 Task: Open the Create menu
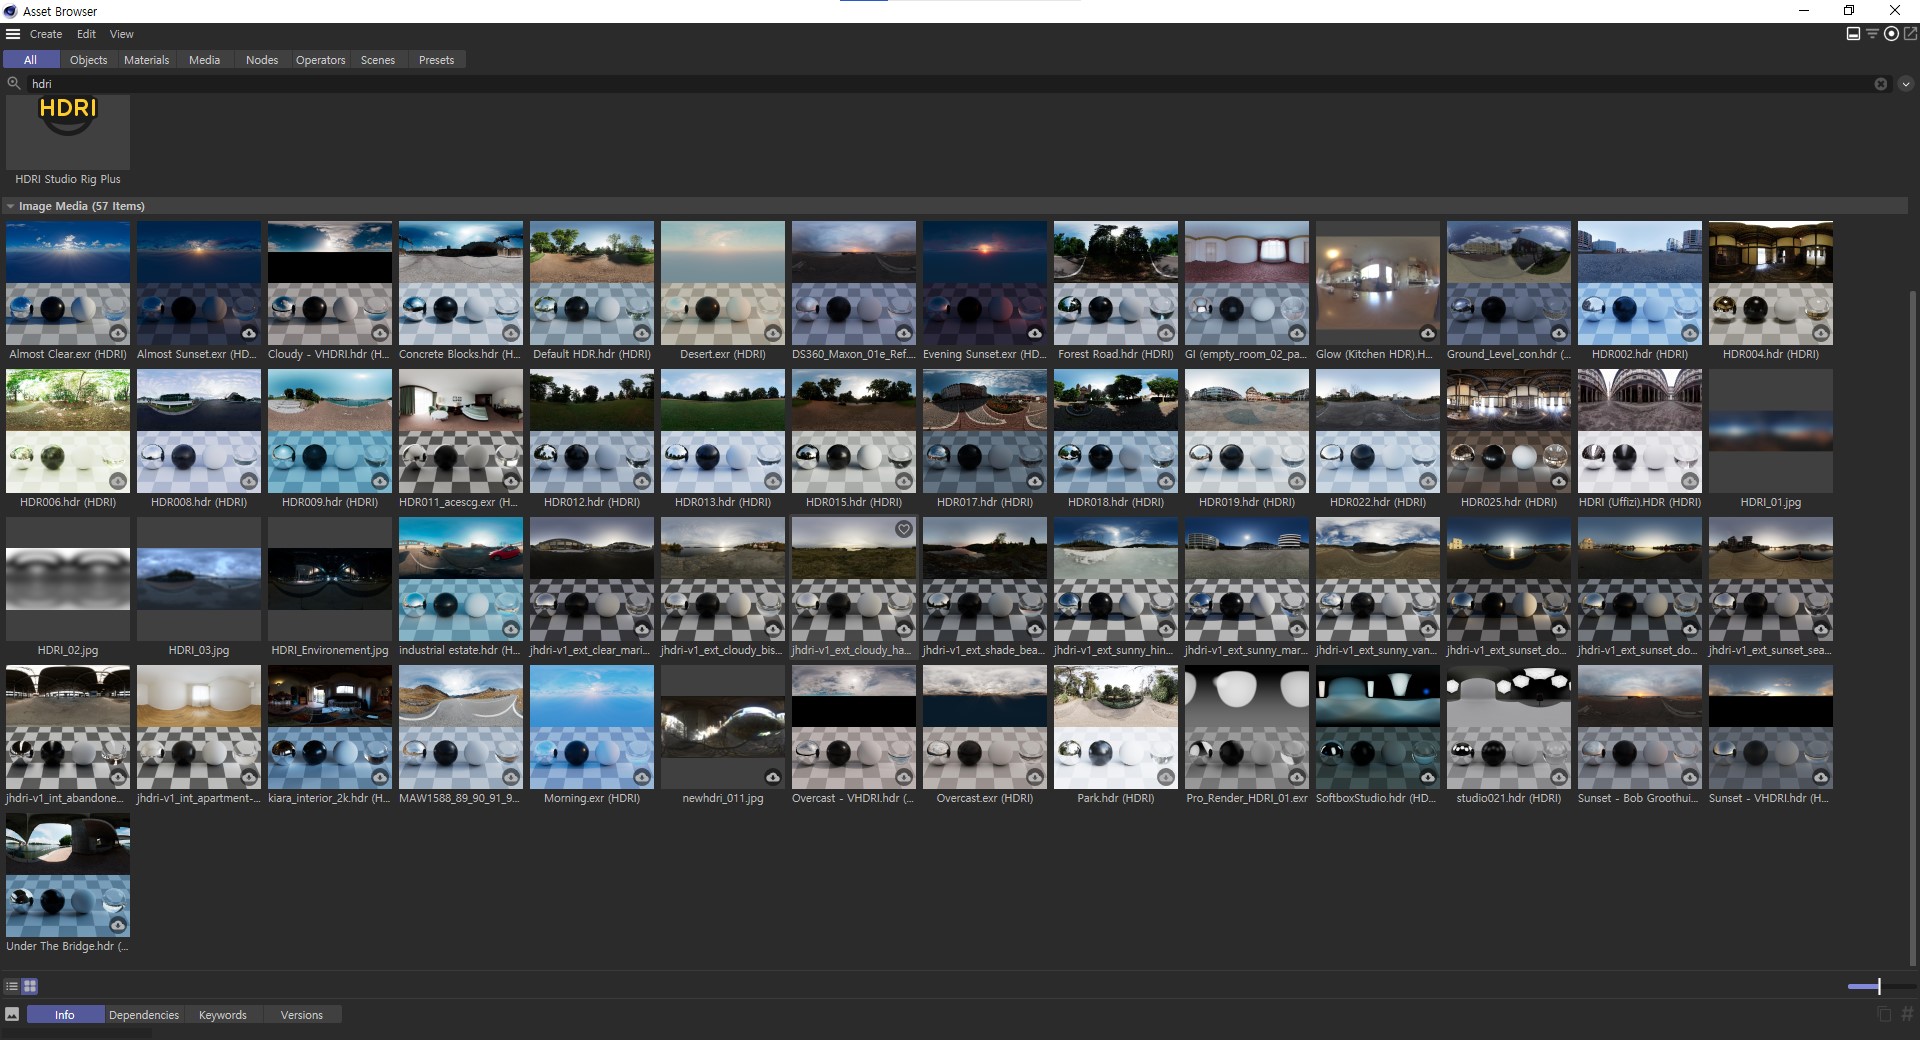pos(46,34)
